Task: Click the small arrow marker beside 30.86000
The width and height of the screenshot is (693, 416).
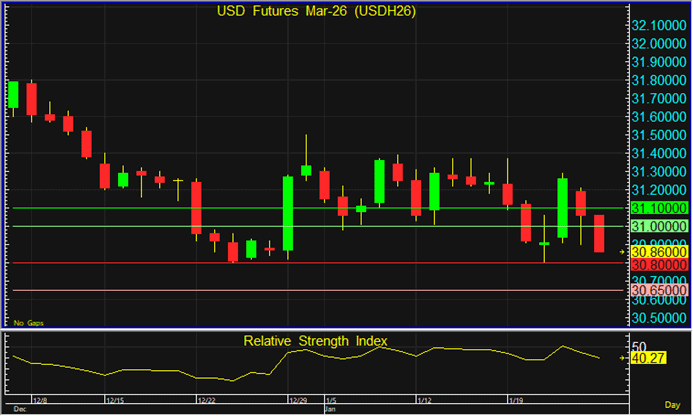Action: click(624, 253)
